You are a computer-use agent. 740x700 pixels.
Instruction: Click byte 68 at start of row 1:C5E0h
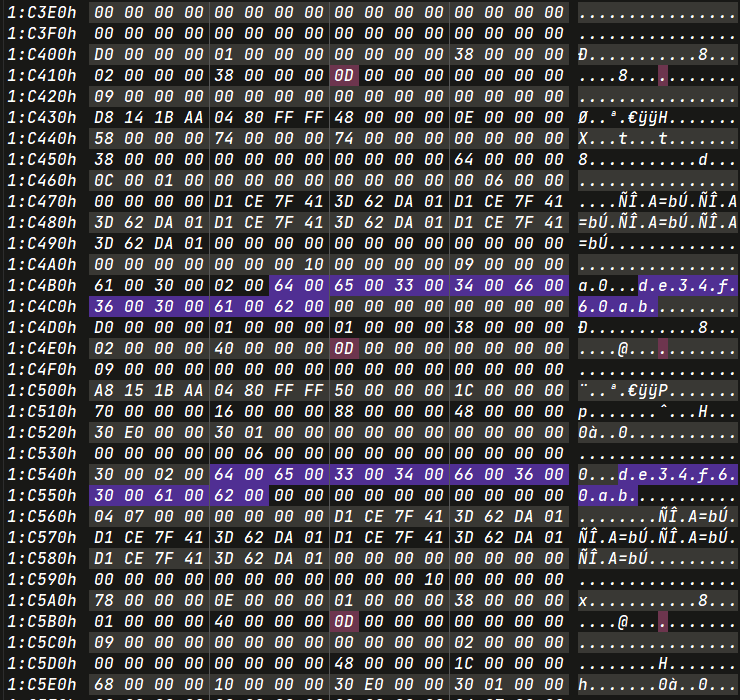104,685
